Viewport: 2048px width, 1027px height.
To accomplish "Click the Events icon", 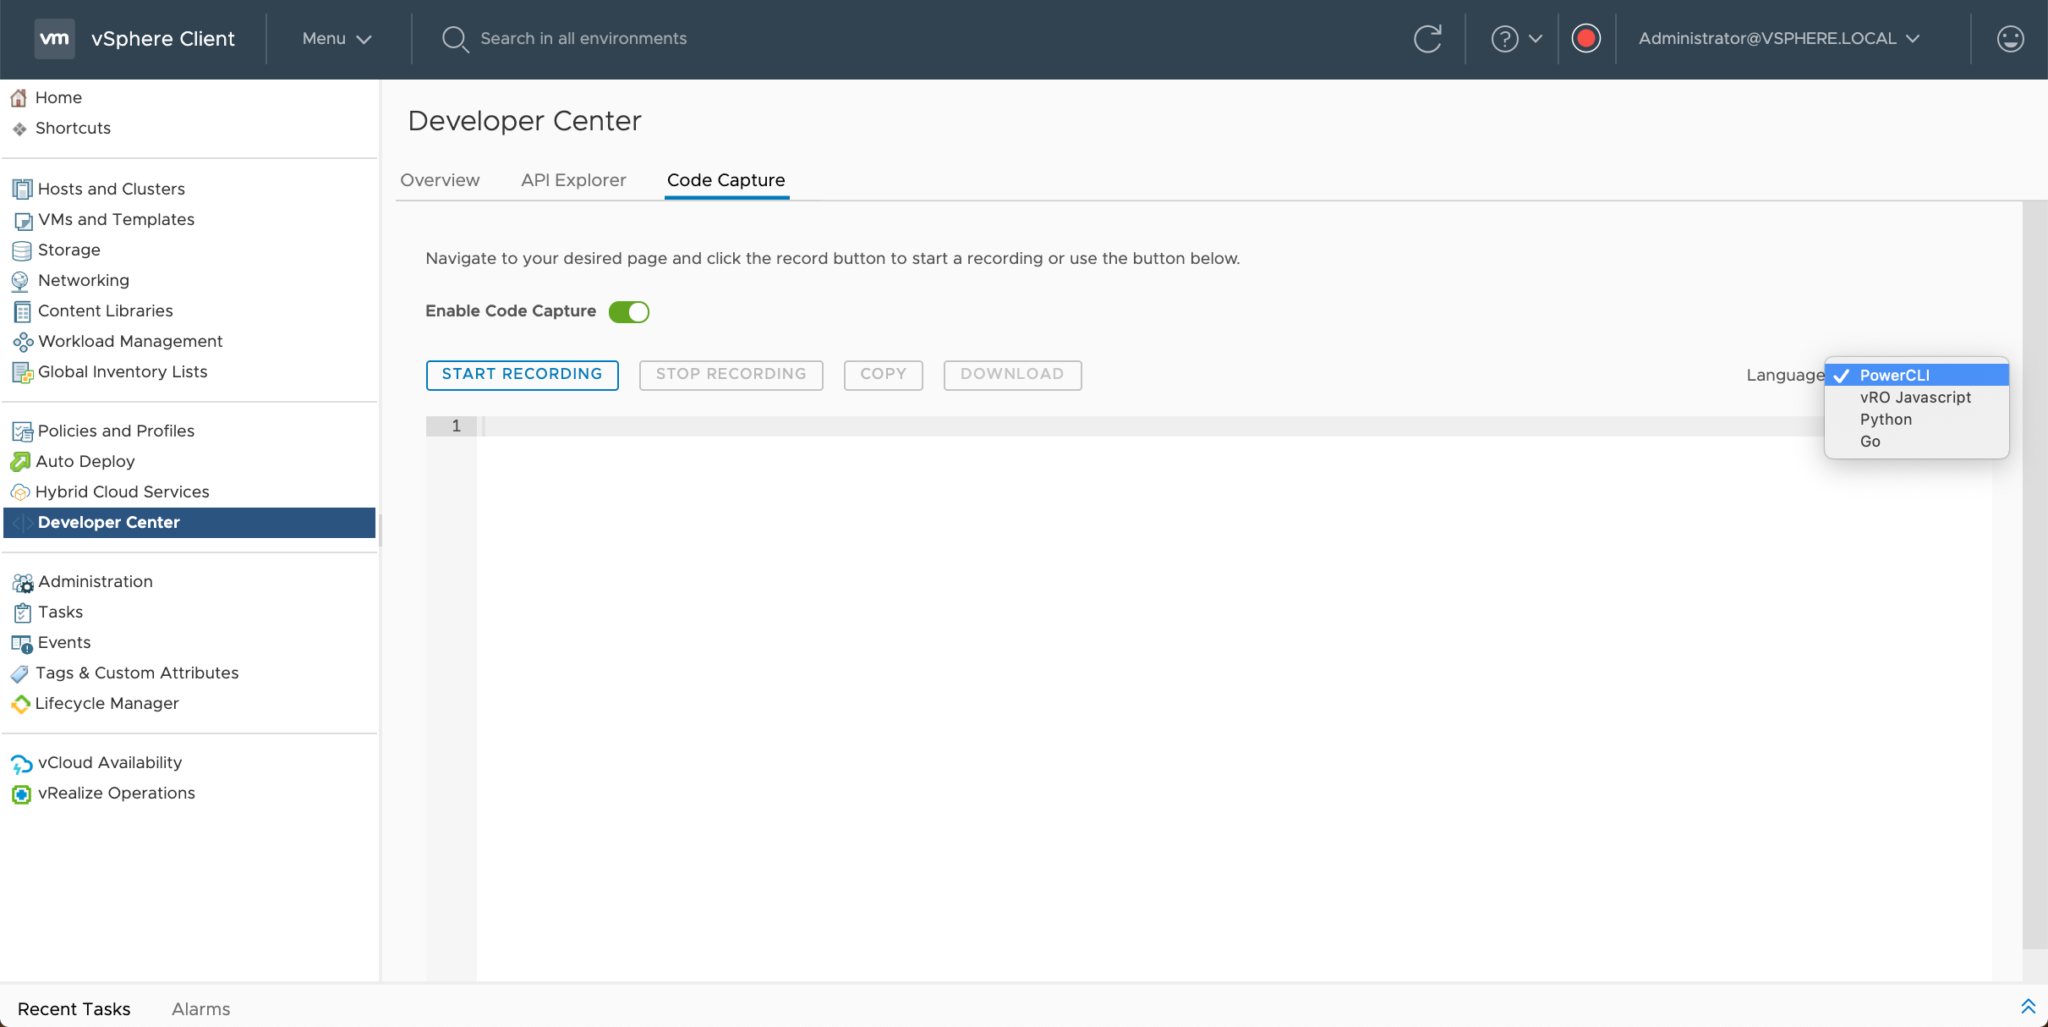I will pyautogui.click(x=22, y=644).
